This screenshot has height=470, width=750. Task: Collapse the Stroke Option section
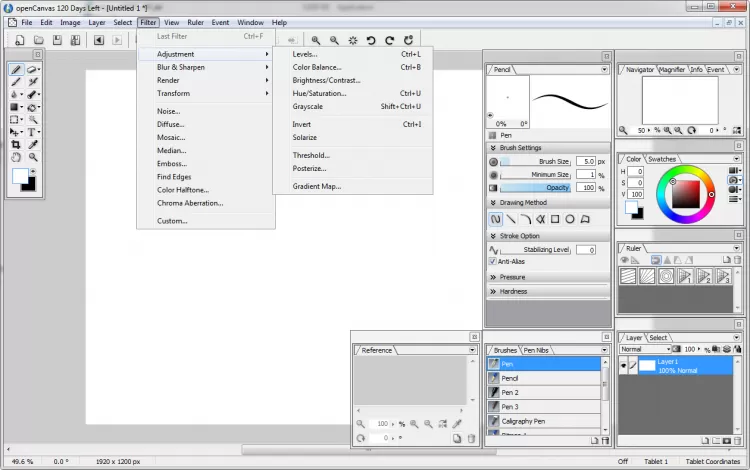(493, 236)
